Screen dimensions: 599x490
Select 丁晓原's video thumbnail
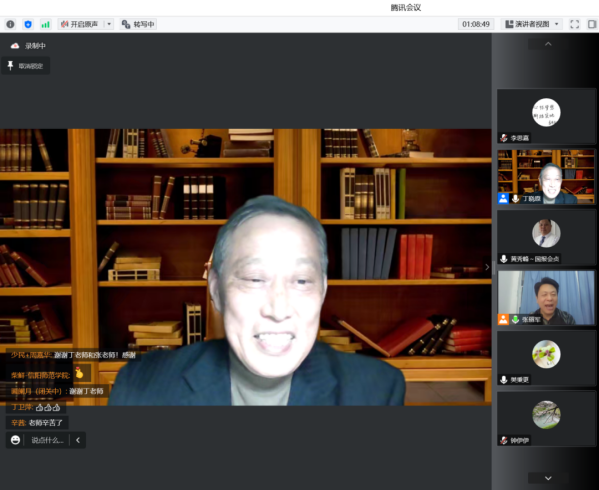[x=546, y=176]
